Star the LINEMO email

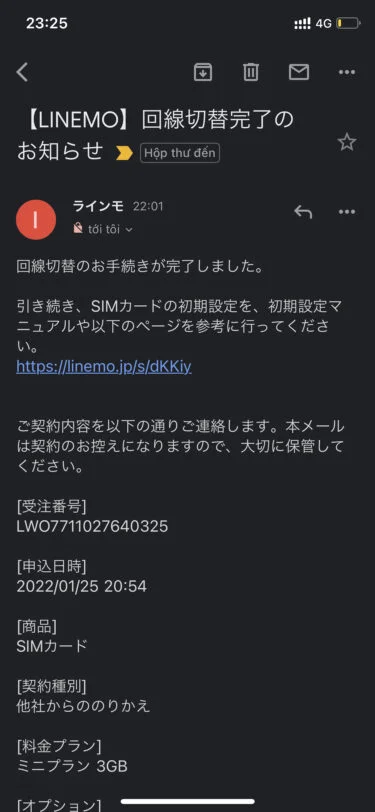point(347,142)
